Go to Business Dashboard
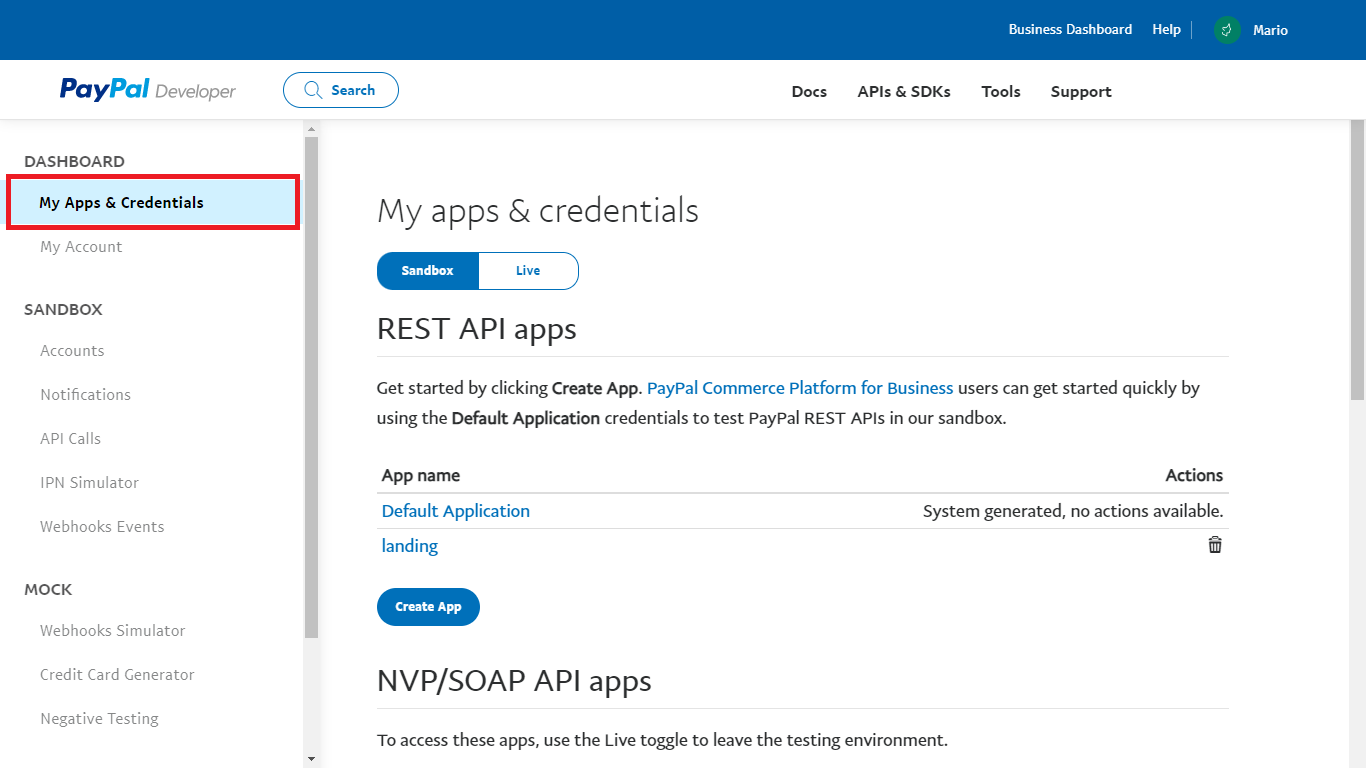Image resolution: width=1366 pixels, height=768 pixels. [1070, 30]
